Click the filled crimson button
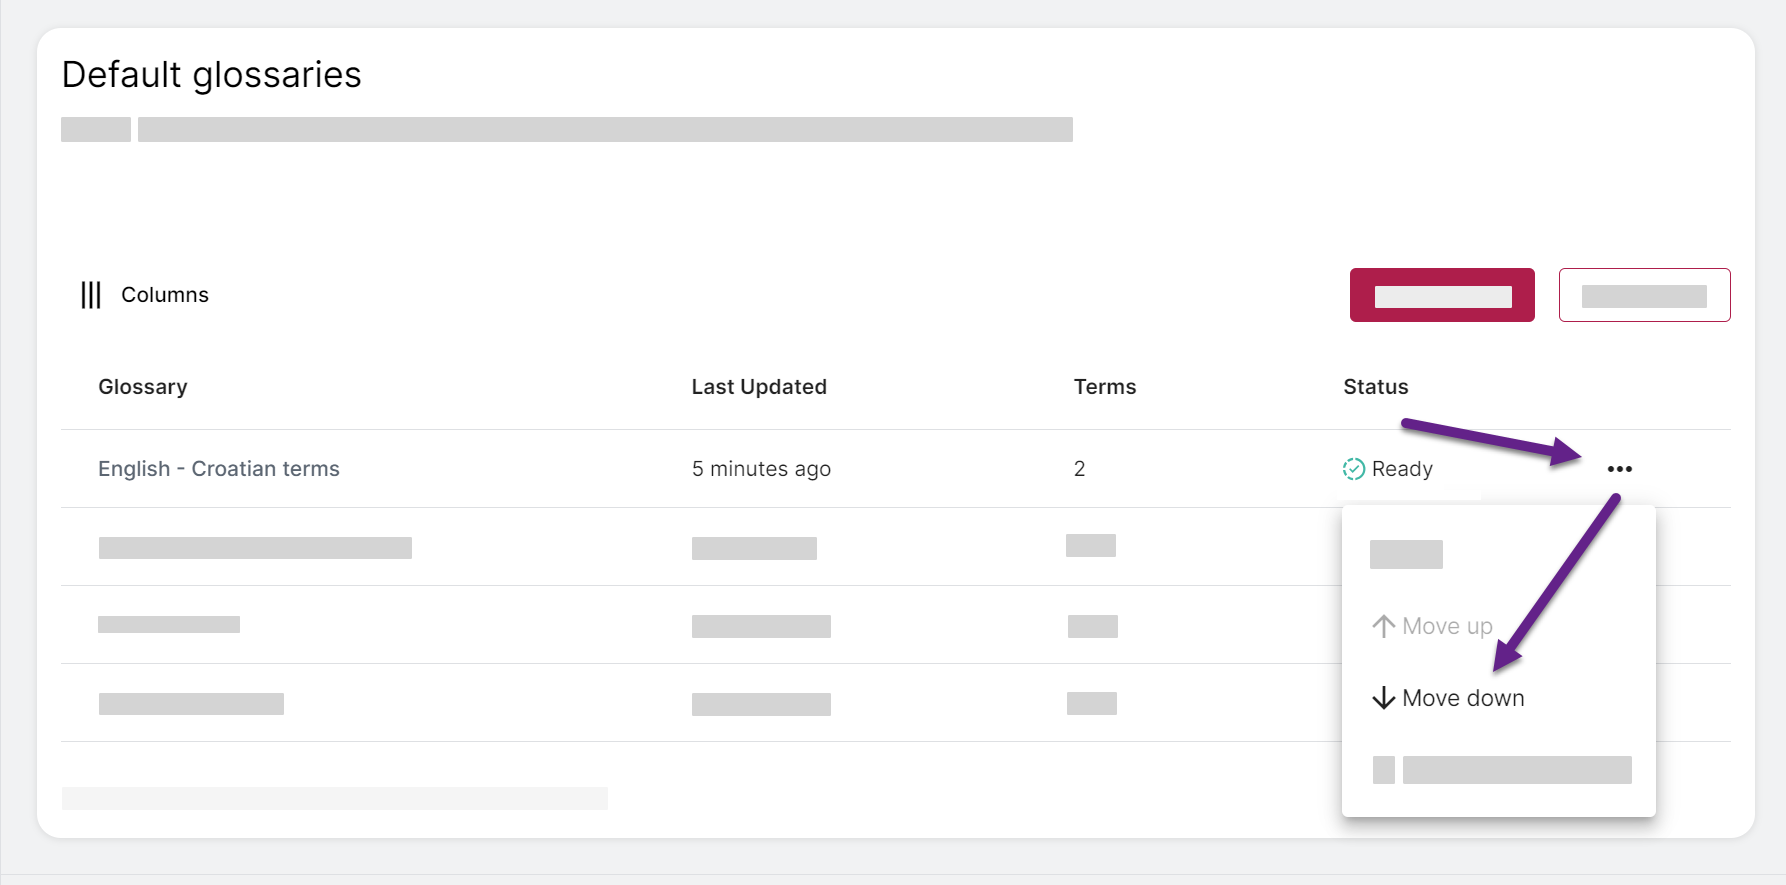 (1442, 295)
